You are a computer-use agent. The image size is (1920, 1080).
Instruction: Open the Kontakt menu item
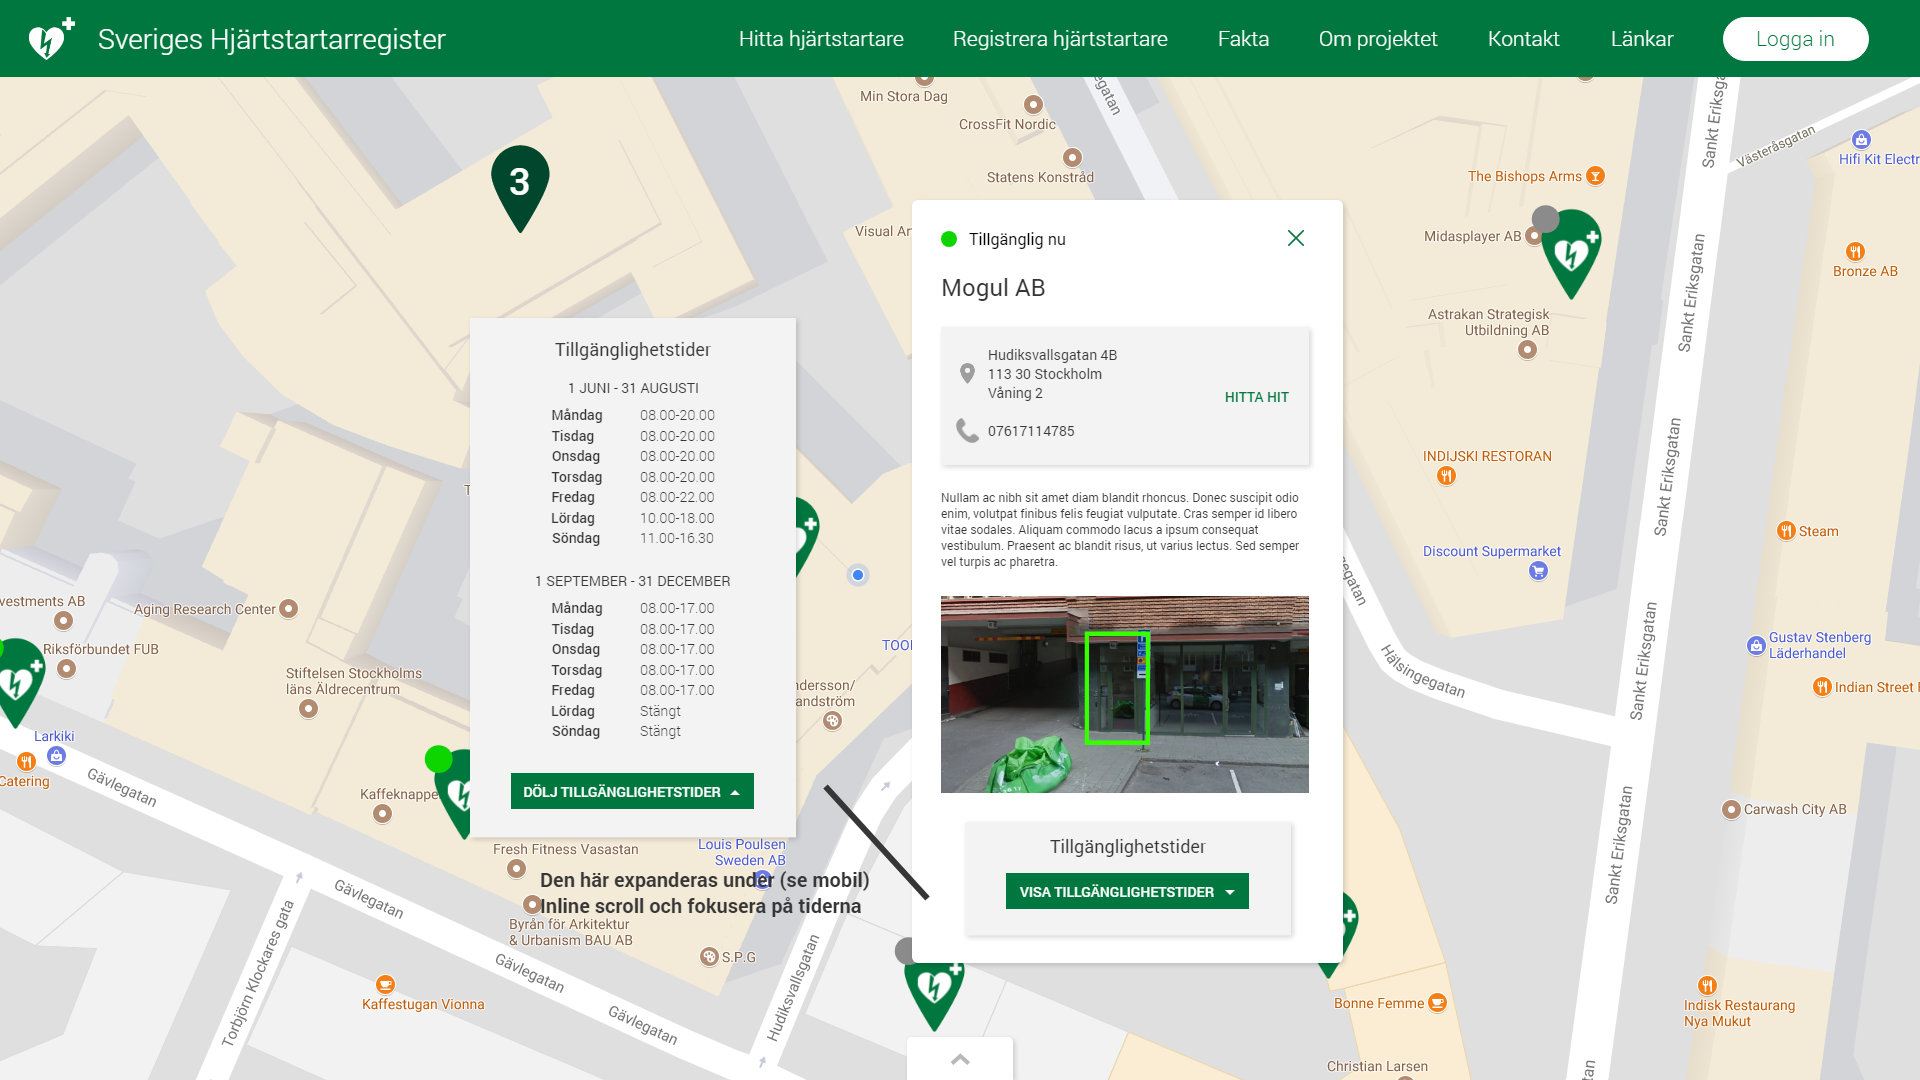(1523, 39)
